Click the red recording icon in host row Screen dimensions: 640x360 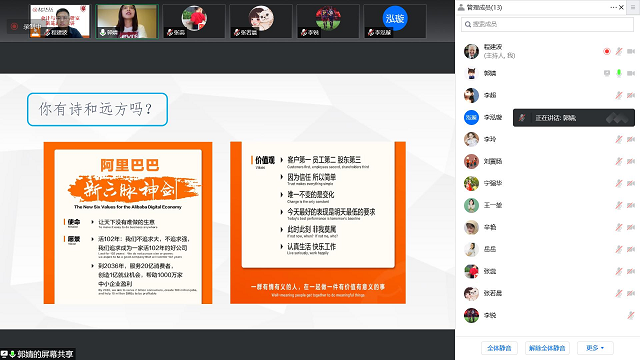tap(607, 51)
